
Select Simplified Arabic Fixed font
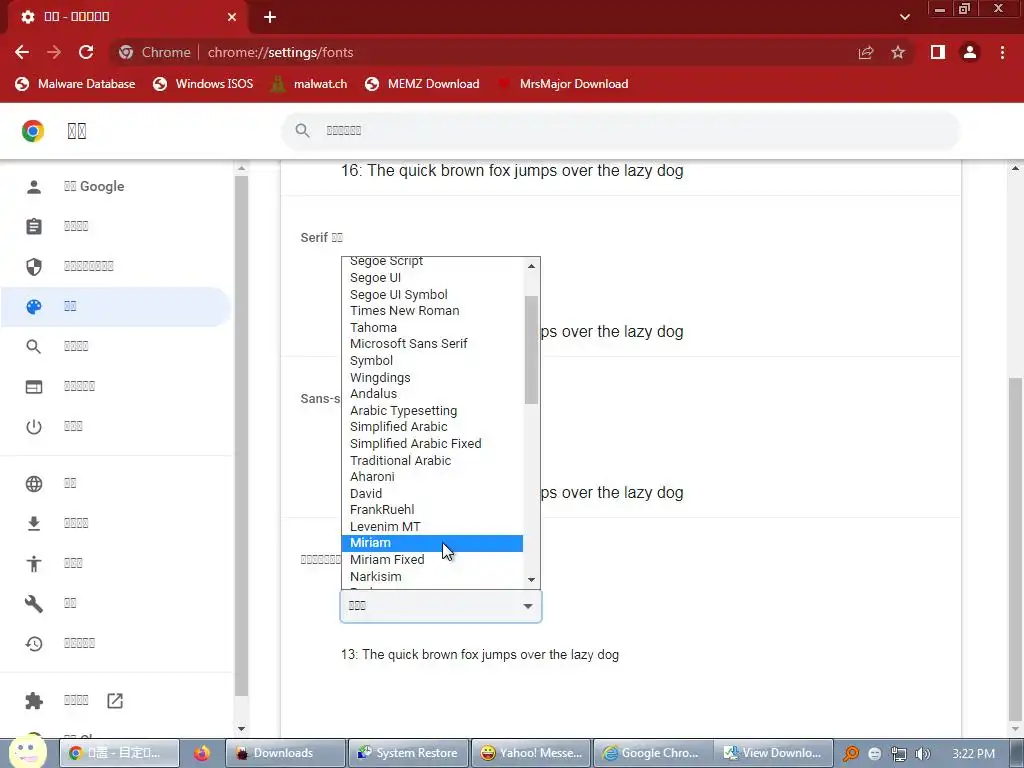[x=432, y=443]
